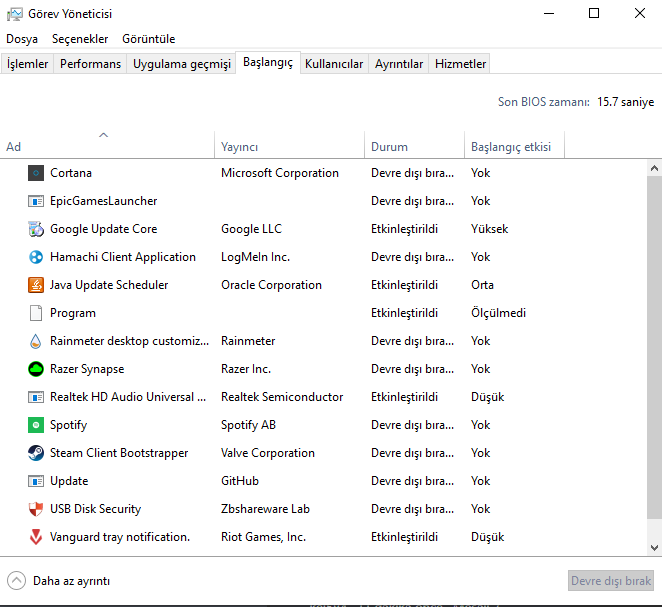Click the Razer Synapse green icon
The image size is (662, 607).
tap(36, 369)
